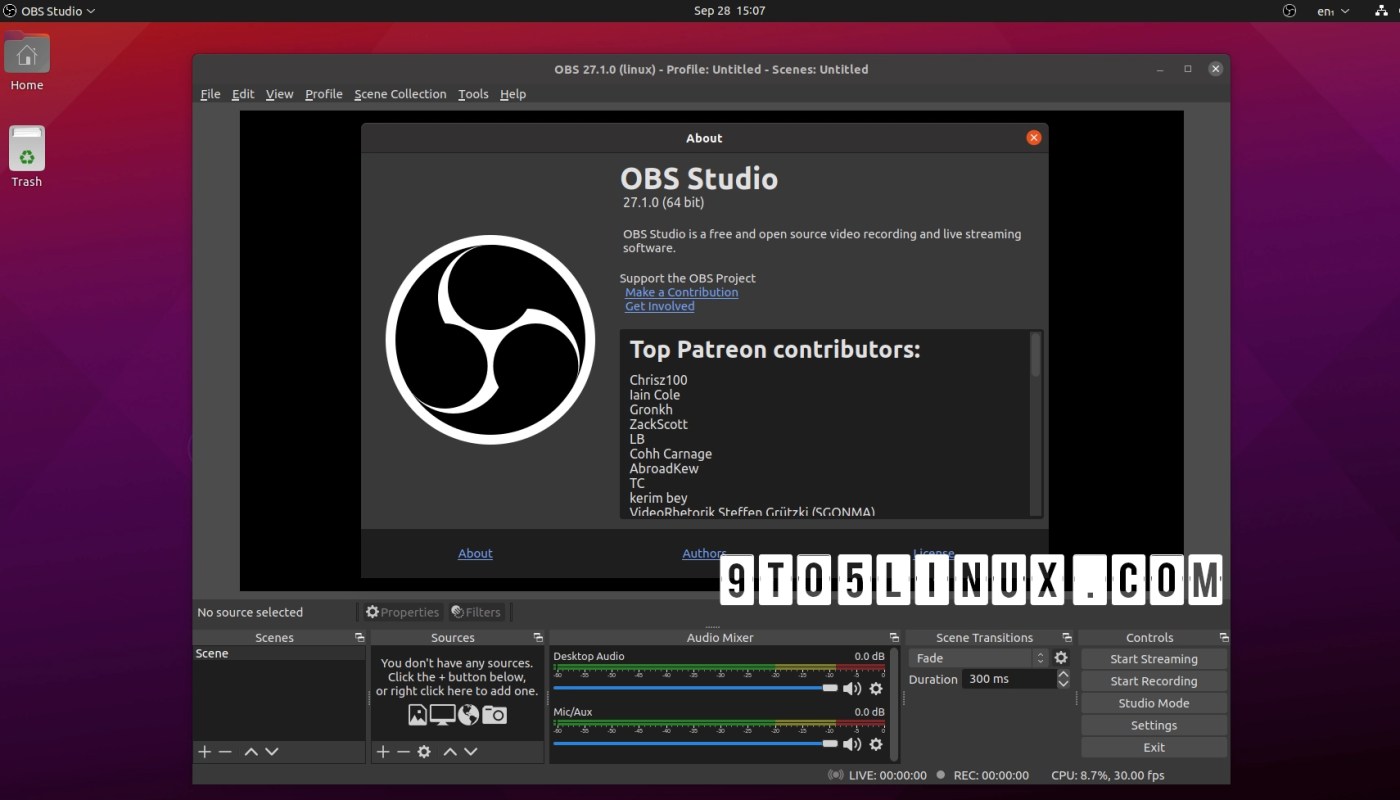Mute the Mic/Aux speaker icon
The width and height of the screenshot is (1400, 800).
[x=852, y=744]
